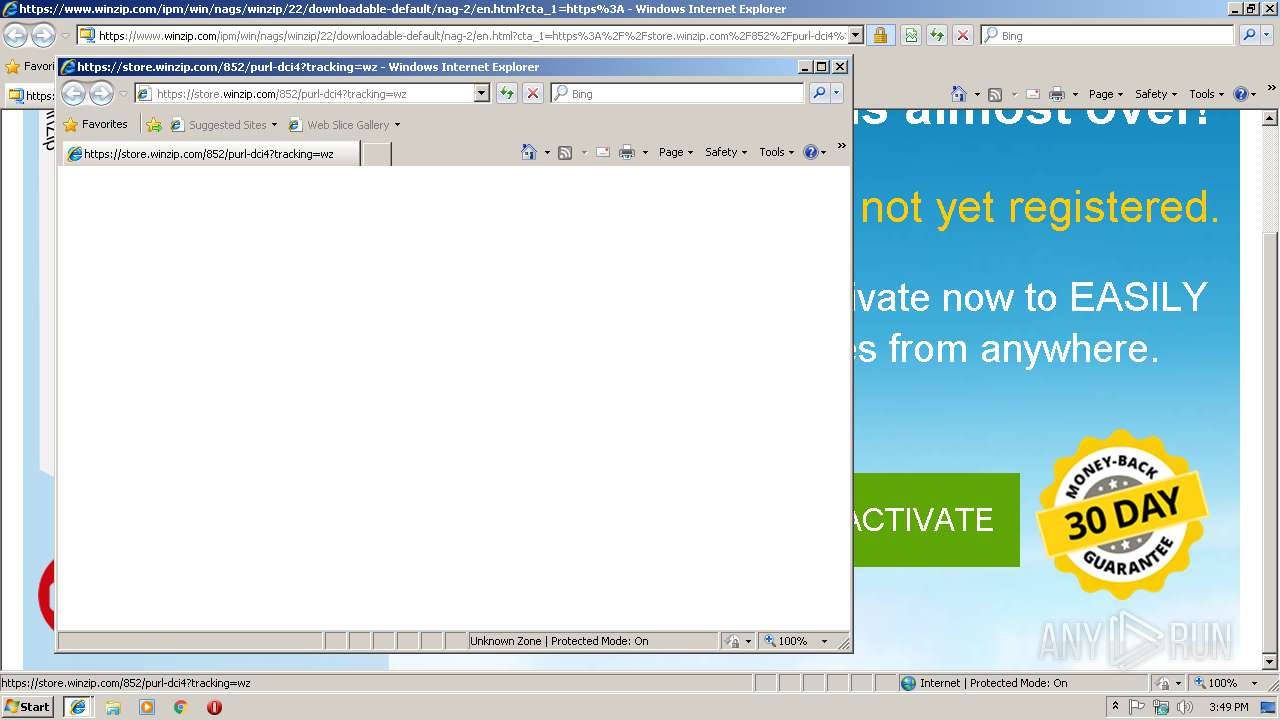This screenshot has width=1280, height=720.
Task: Click Feeds icon in background window toolbar
Action: click(x=995, y=94)
